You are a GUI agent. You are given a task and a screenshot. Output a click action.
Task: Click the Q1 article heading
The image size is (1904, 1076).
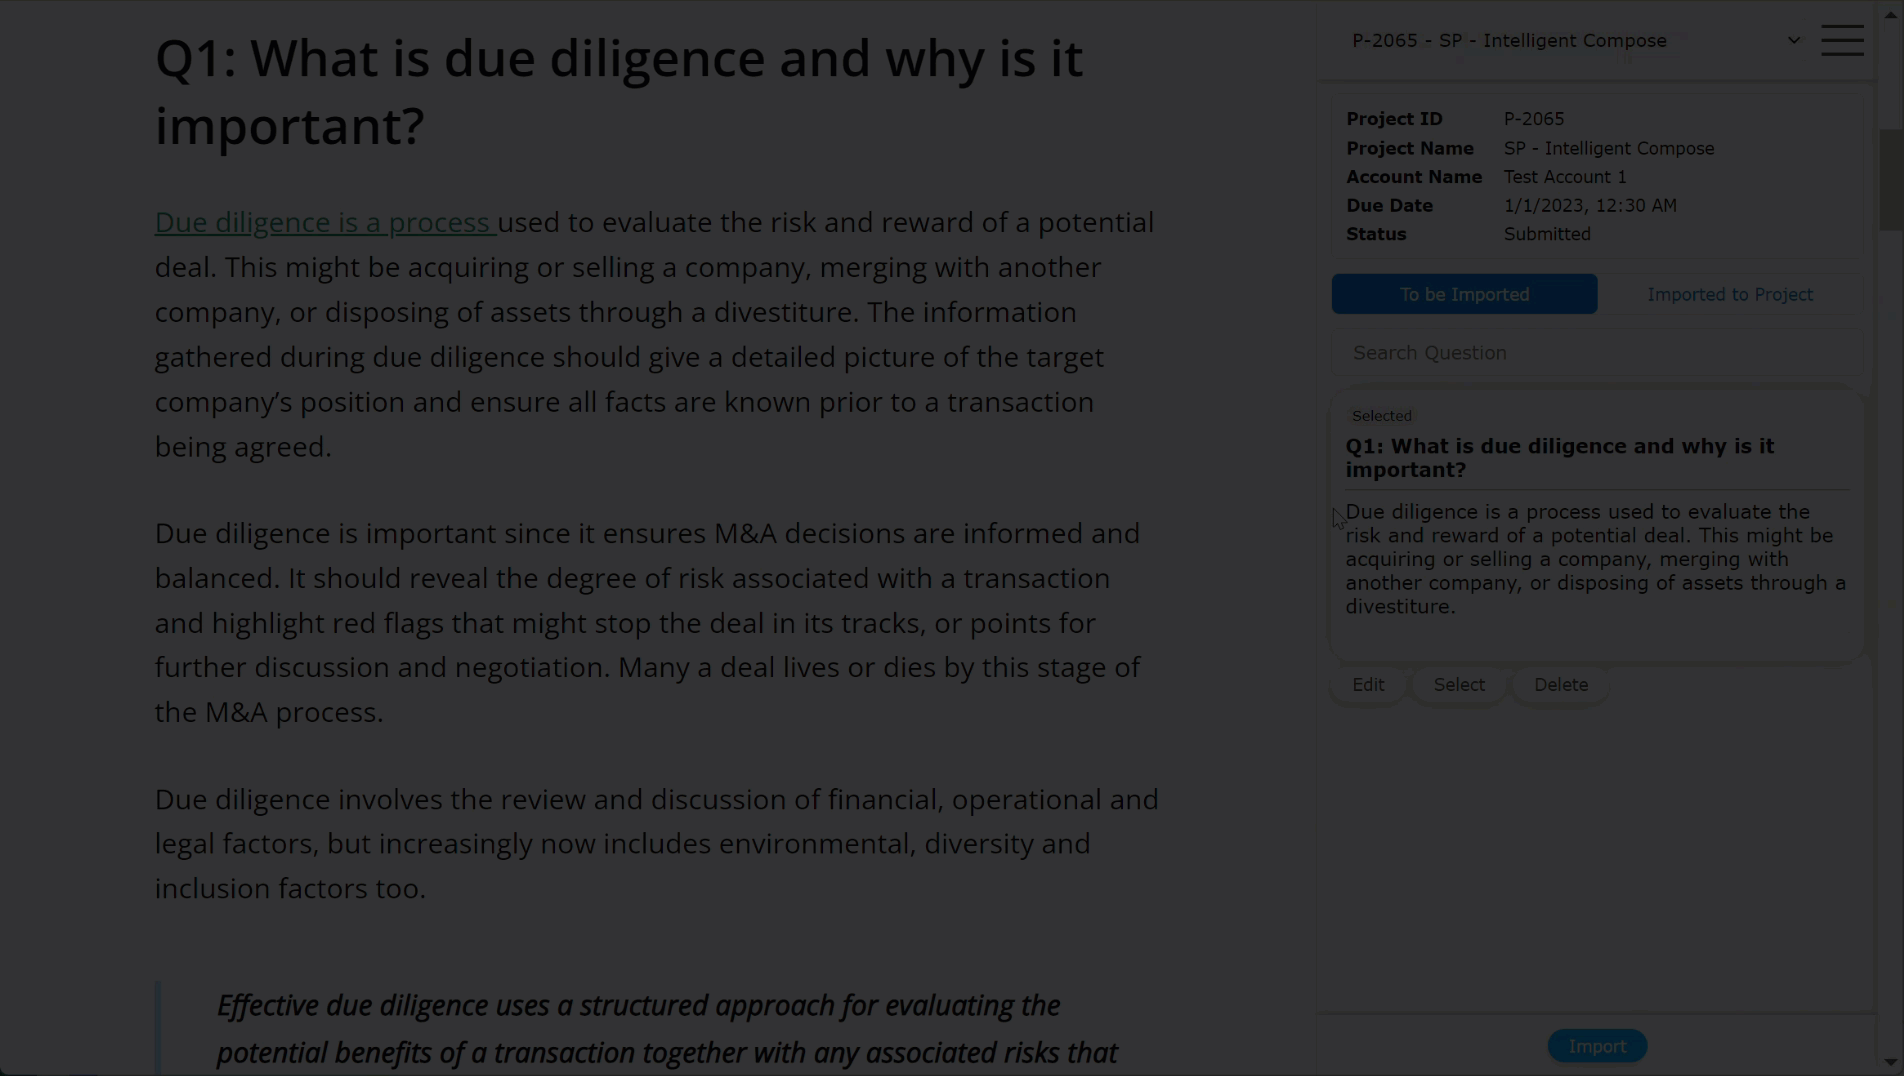tap(618, 92)
